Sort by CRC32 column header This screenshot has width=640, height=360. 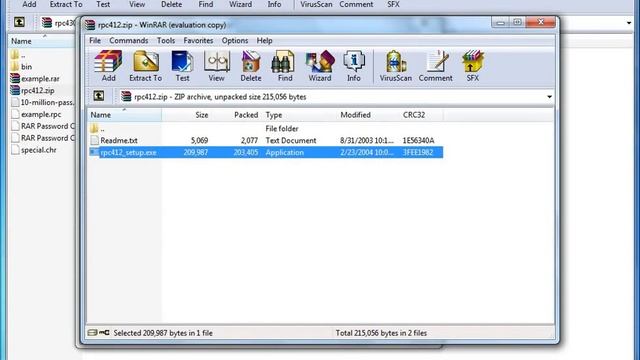pyautogui.click(x=422, y=115)
